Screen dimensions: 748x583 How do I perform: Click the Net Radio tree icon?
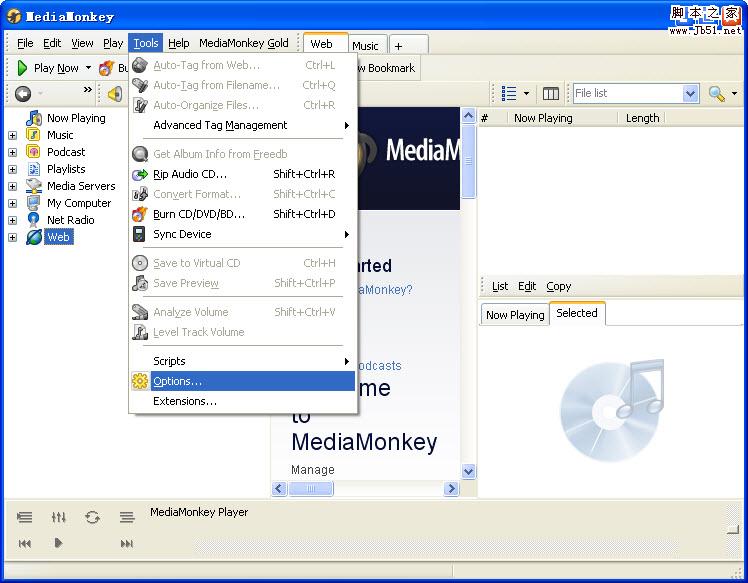pyautogui.click(x=33, y=220)
